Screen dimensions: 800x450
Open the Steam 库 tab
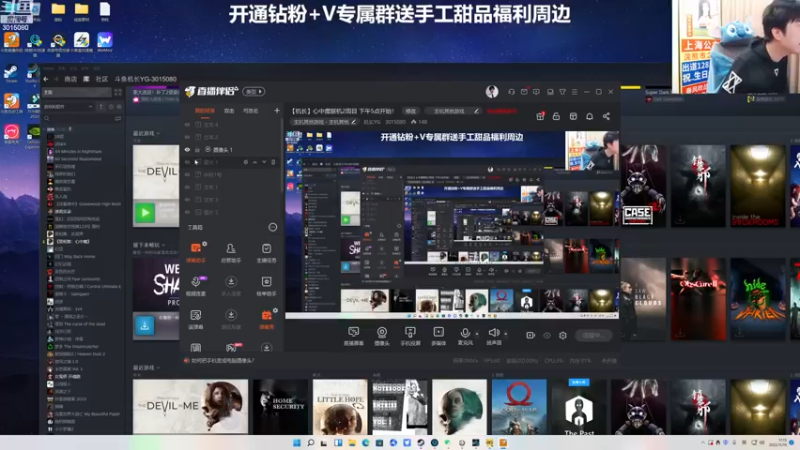(86, 79)
